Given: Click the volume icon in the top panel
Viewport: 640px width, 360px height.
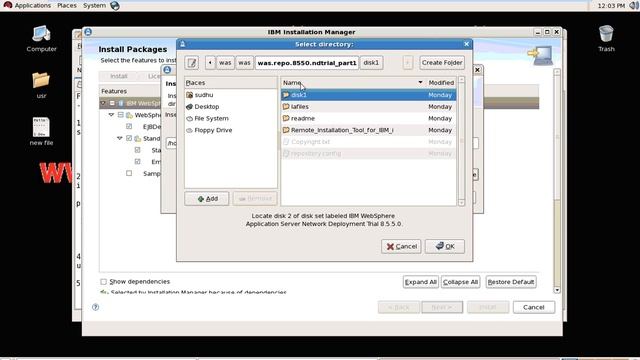Looking at the screenshot, I should 634,6.
